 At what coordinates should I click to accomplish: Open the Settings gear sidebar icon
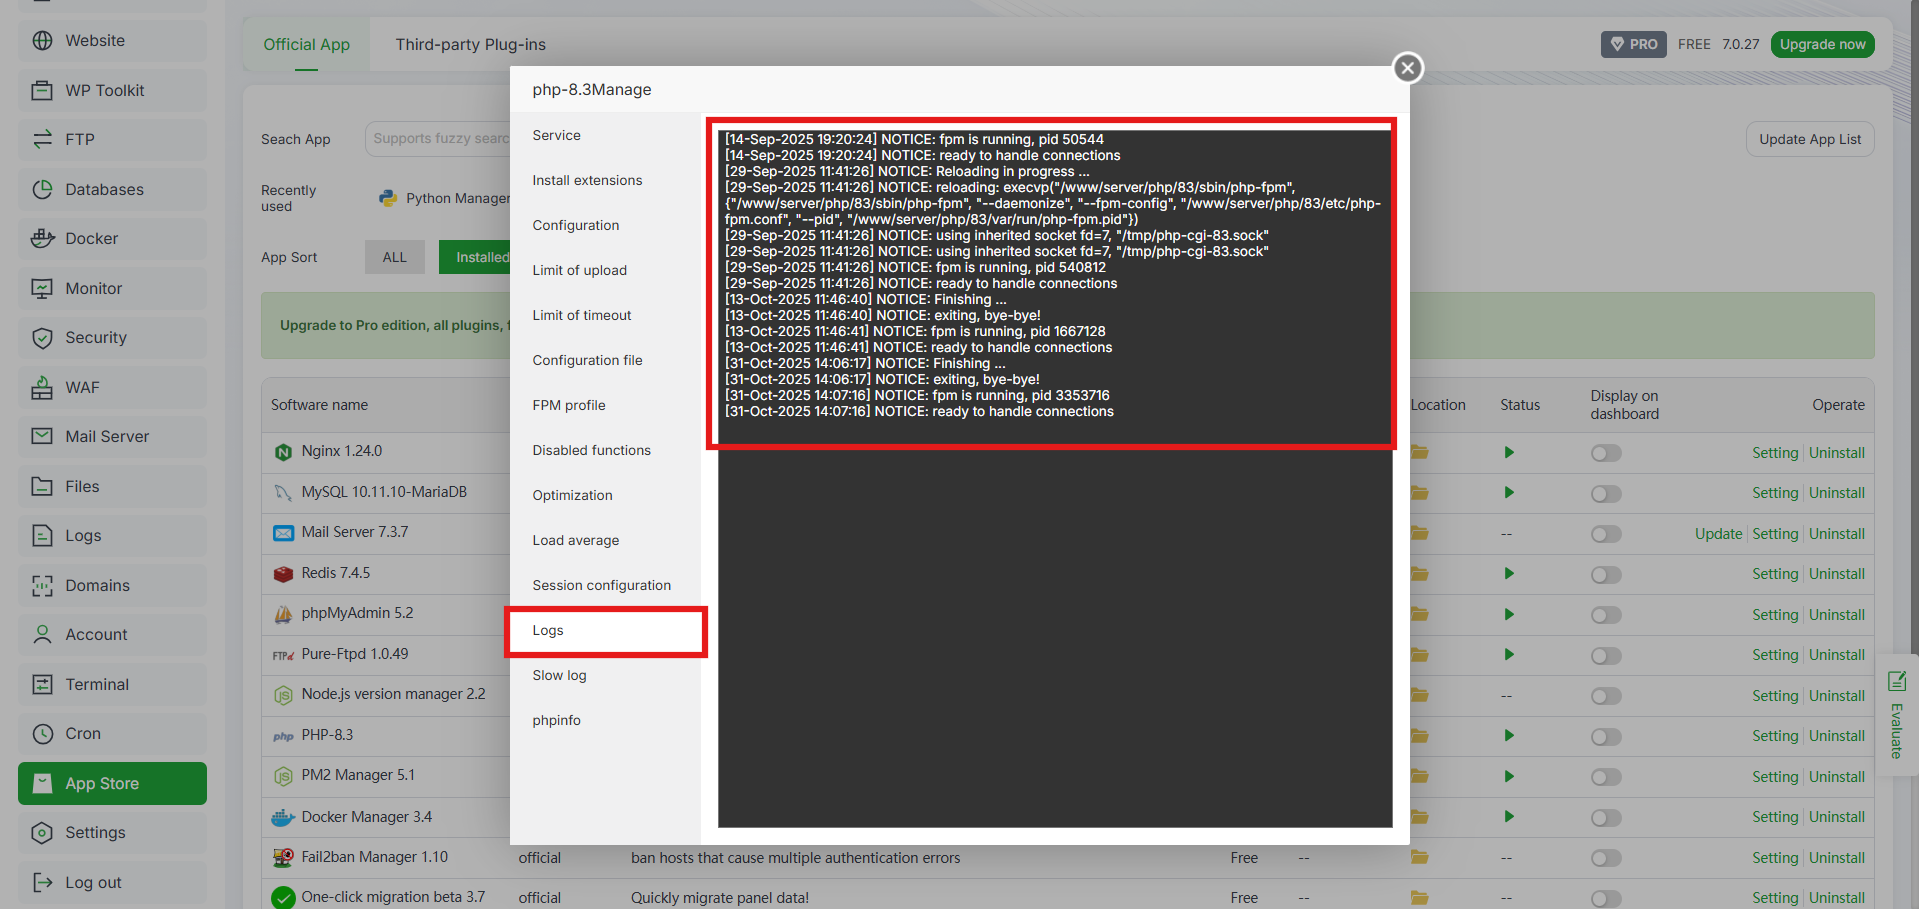tap(42, 833)
